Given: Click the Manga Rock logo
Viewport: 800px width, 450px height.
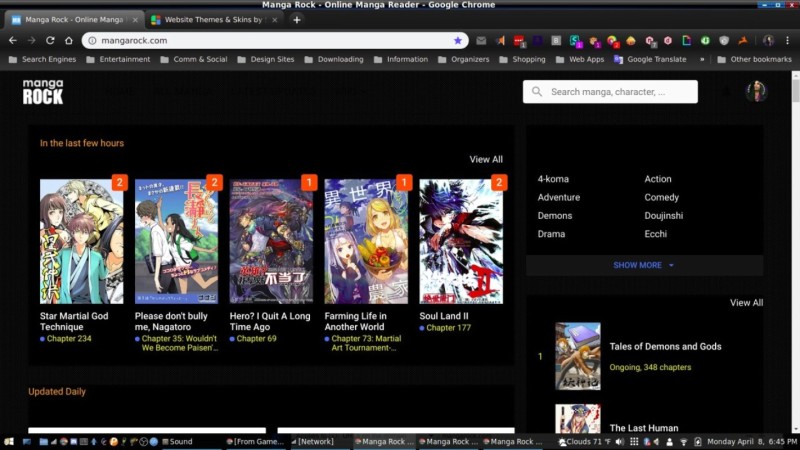Looking at the screenshot, I should (x=43, y=92).
